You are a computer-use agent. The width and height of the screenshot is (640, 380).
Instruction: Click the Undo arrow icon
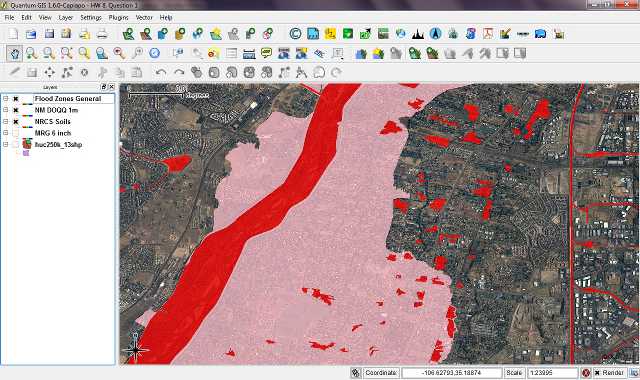[x=161, y=73]
